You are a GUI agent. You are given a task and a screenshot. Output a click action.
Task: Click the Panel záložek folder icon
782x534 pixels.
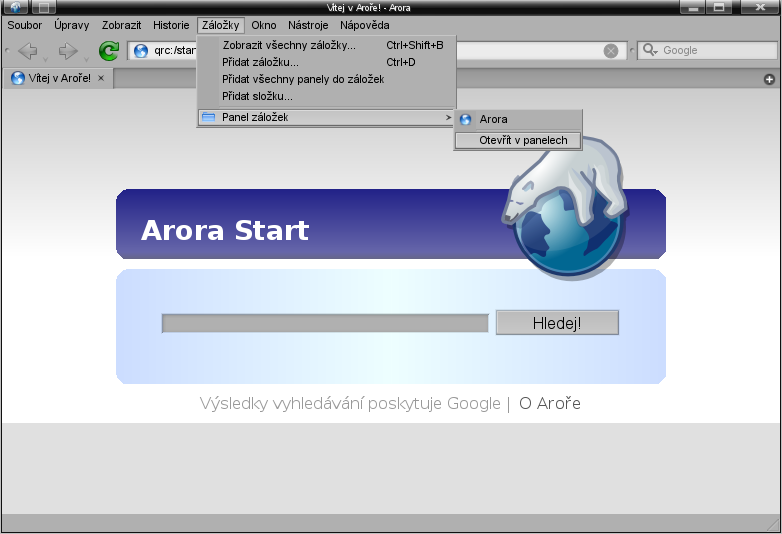coord(208,118)
